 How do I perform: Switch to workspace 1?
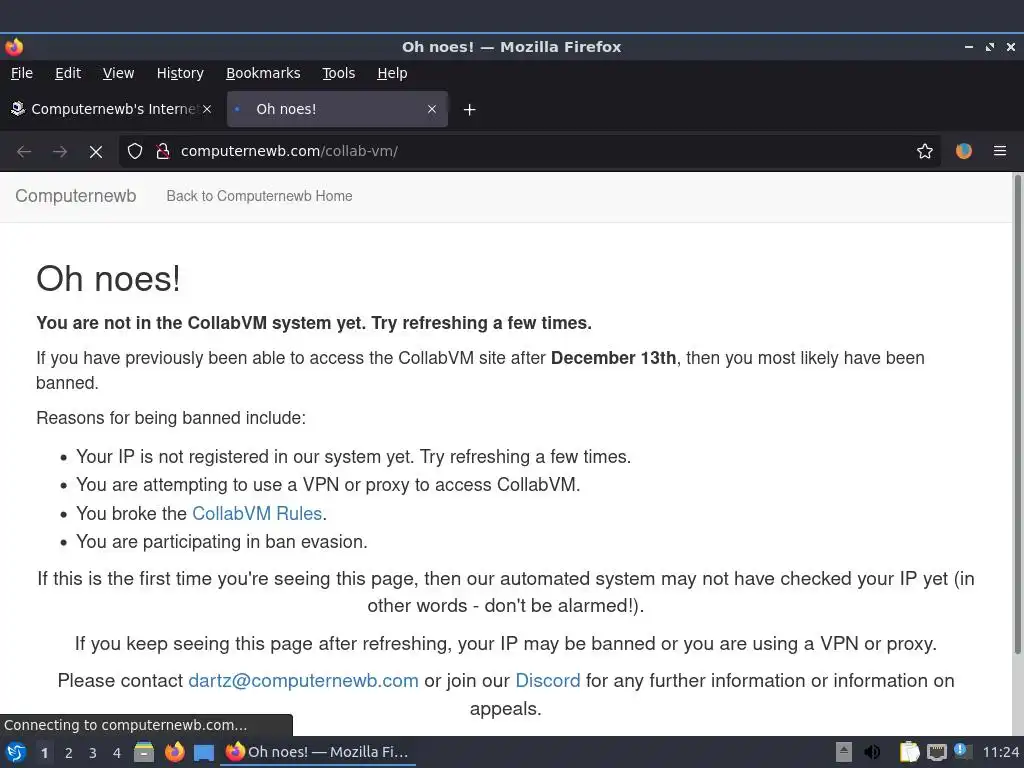click(x=44, y=753)
